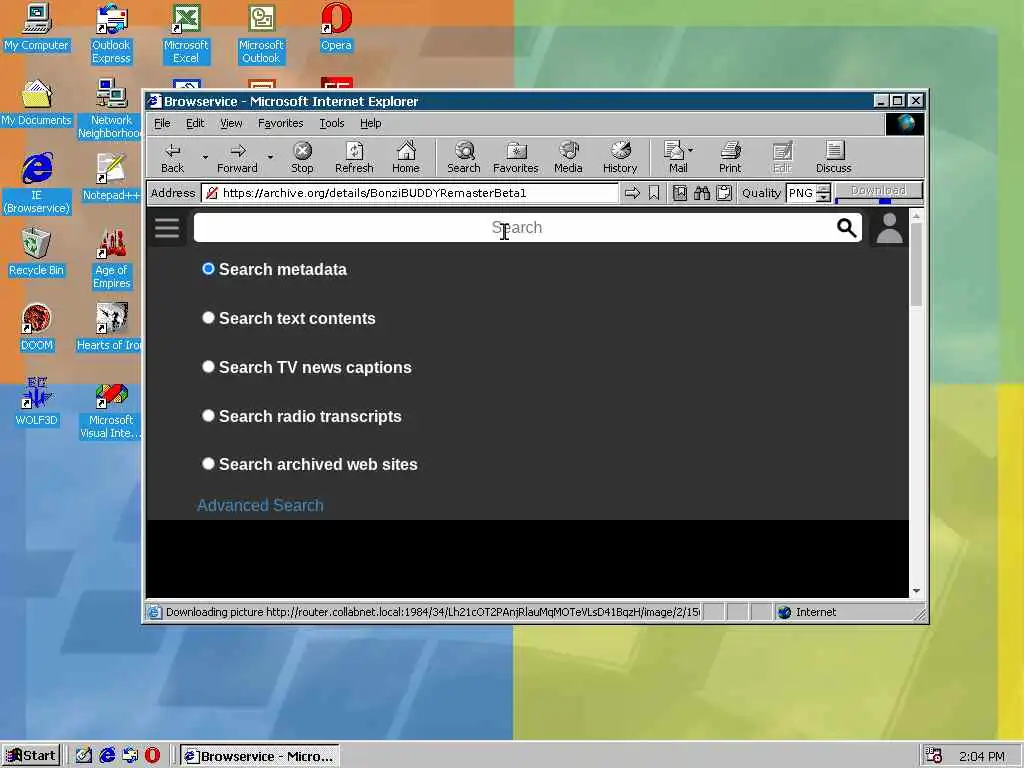The height and width of the screenshot is (768, 1024).
Task: Click the system tray clock 2:04 PM
Action: [x=981, y=756]
